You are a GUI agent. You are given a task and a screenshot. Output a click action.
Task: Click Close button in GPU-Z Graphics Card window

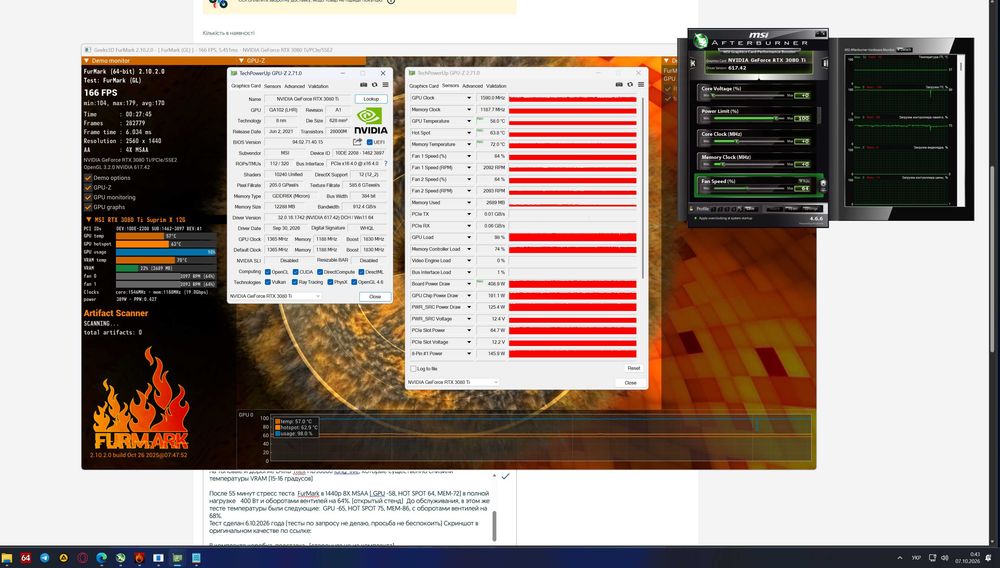pyautogui.click(x=375, y=296)
